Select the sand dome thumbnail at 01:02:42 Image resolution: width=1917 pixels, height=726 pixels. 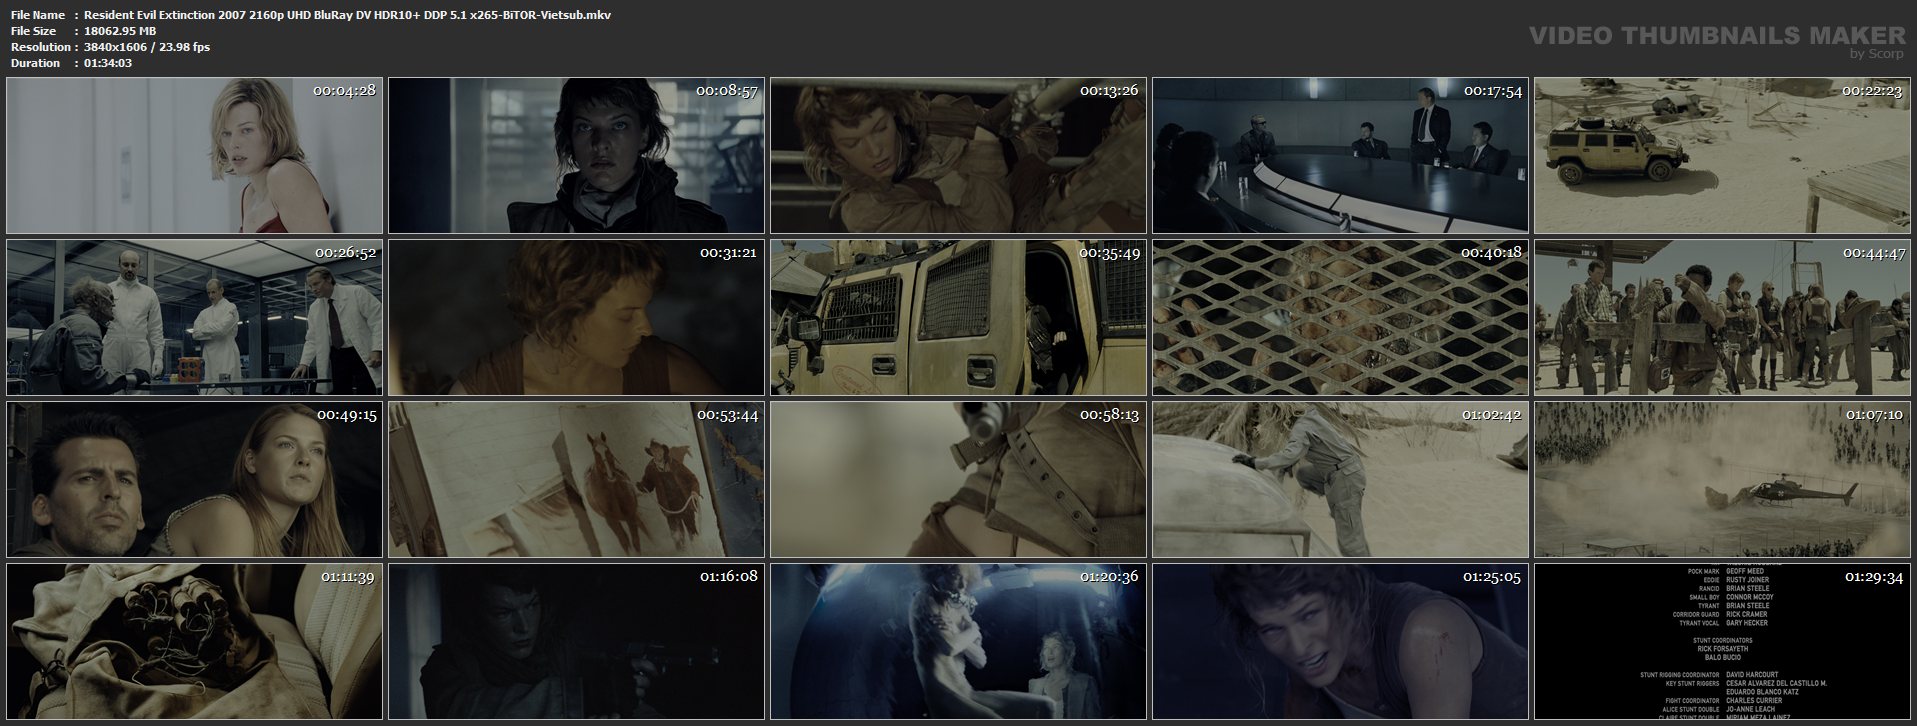[1340, 480]
